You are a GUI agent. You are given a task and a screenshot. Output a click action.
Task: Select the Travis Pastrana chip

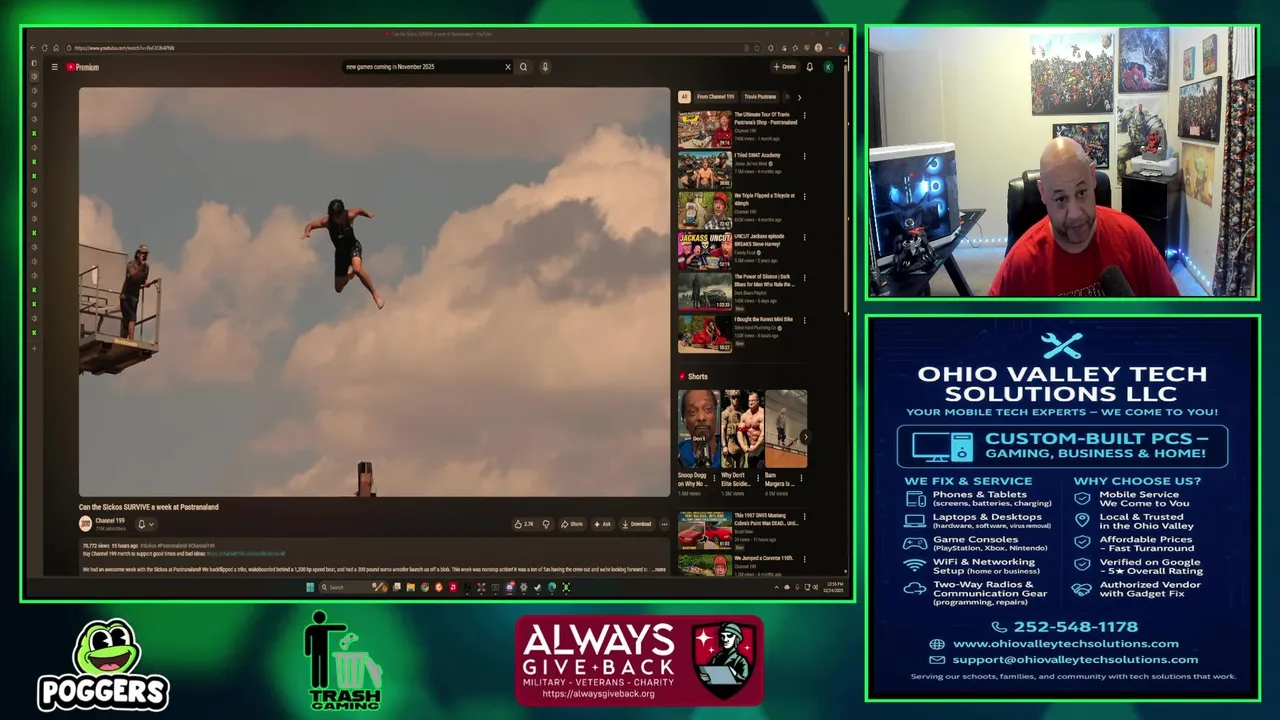(x=760, y=97)
